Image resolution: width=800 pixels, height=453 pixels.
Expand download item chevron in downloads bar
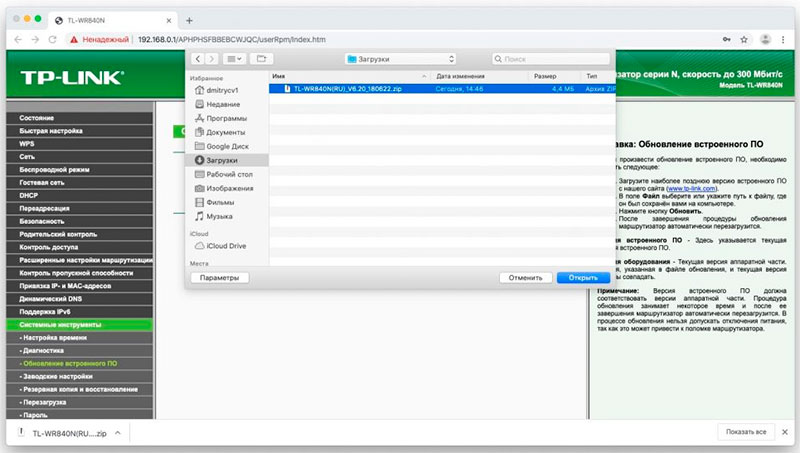pos(118,432)
